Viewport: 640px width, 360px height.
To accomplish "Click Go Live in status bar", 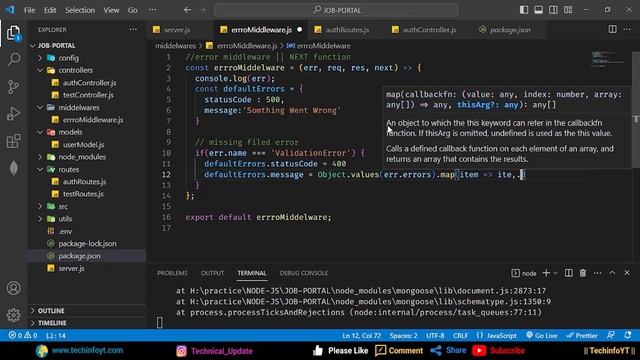I will pos(542,336).
